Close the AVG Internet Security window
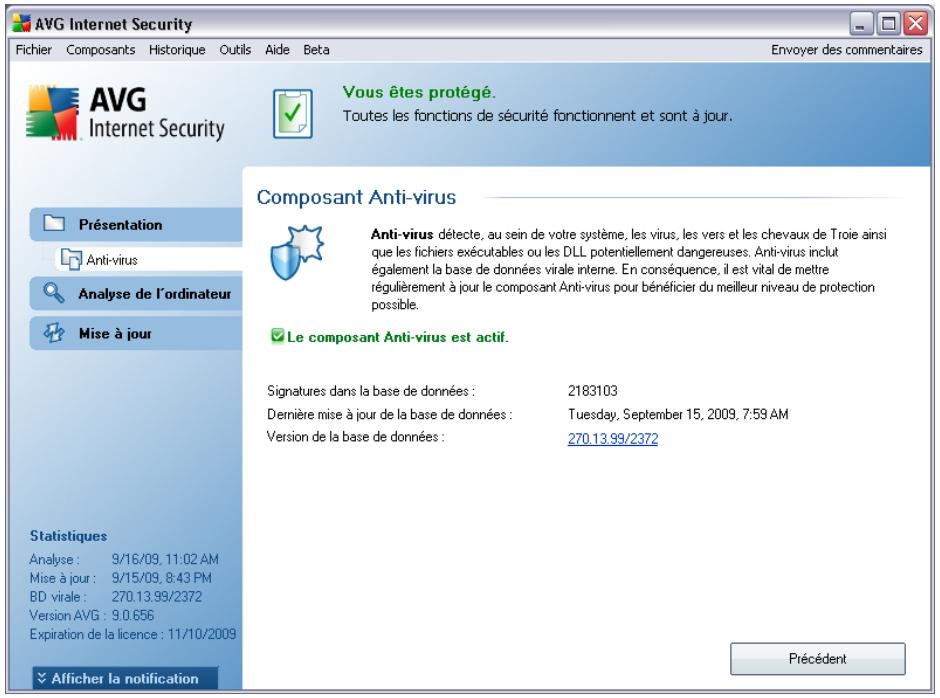The image size is (940, 698). tap(916, 24)
